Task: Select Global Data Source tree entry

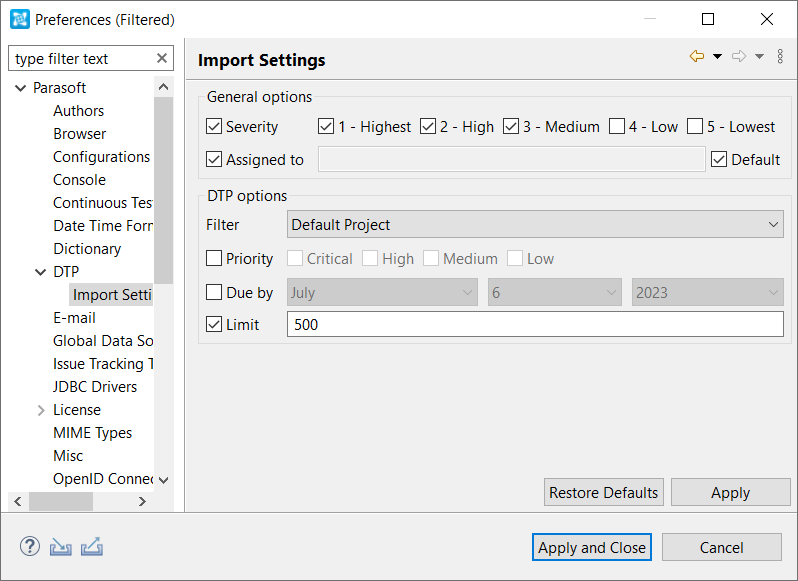Action: pyautogui.click(x=103, y=341)
